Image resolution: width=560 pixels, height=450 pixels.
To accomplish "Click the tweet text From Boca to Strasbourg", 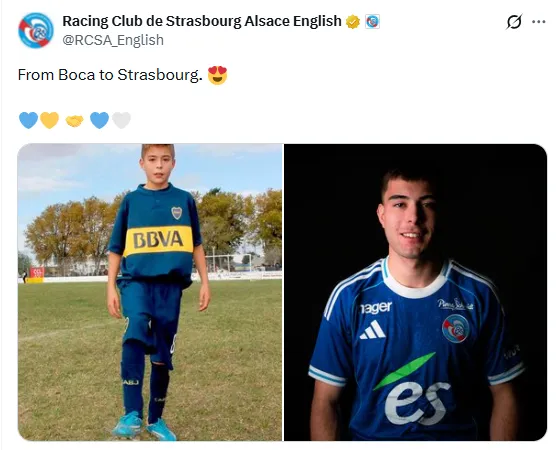I will point(110,75).
